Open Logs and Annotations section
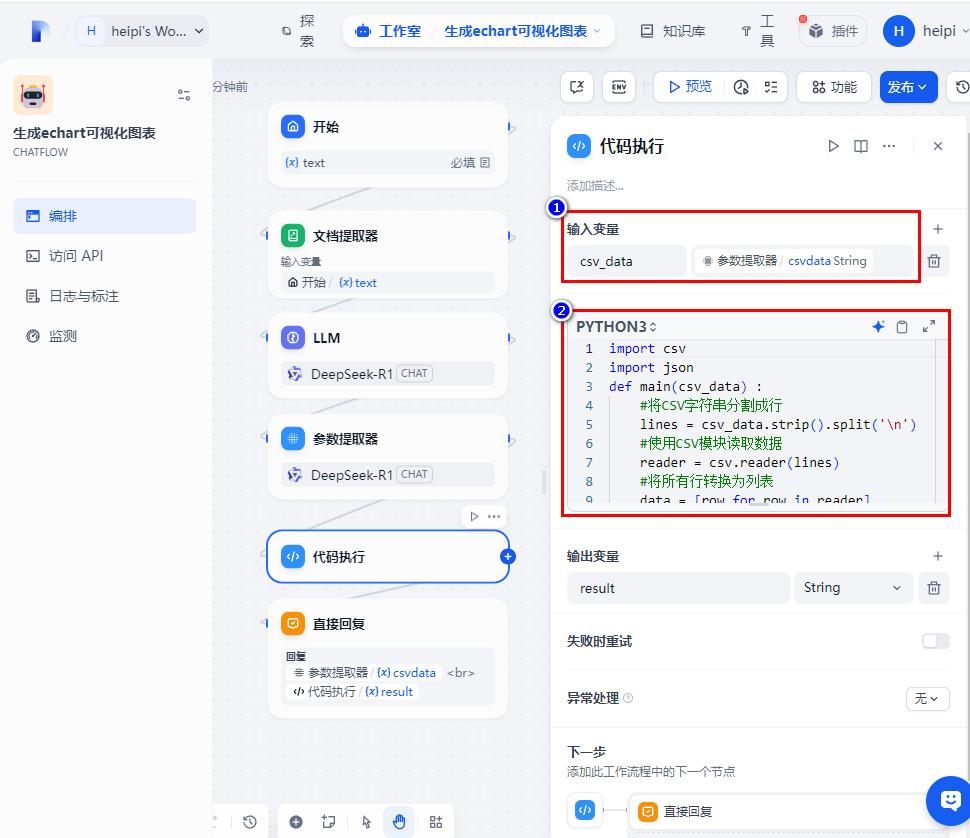This screenshot has width=970, height=838. [x=83, y=296]
